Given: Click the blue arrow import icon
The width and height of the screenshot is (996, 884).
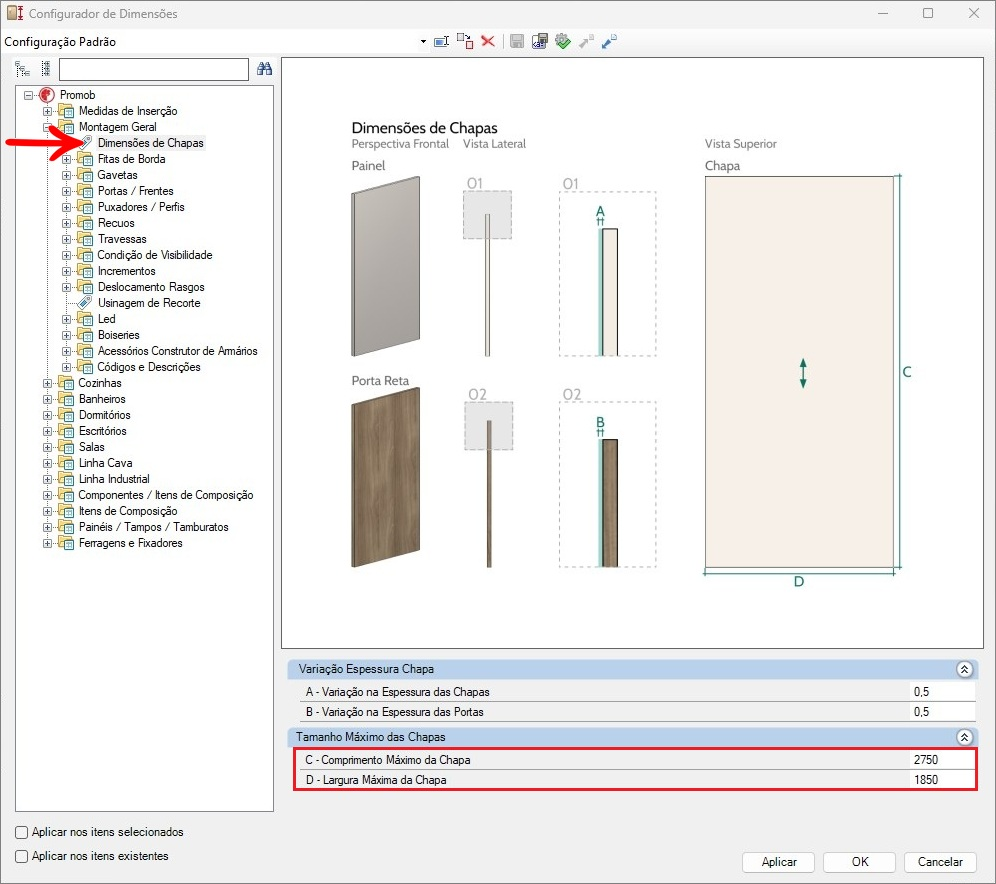Looking at the screenshot, I should [x=609, y=42].
